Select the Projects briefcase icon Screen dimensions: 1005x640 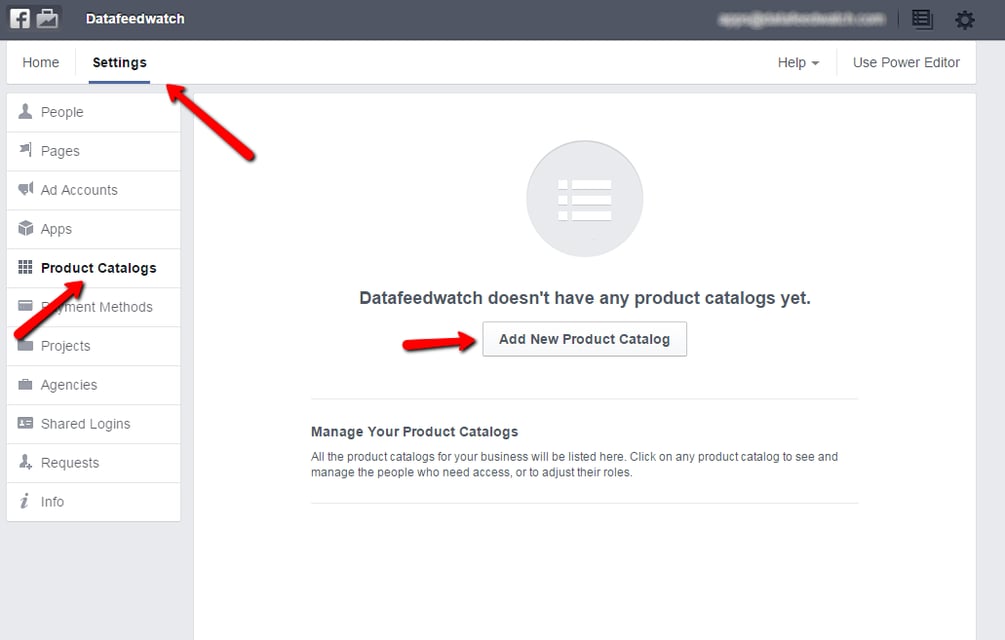point(25,346)
